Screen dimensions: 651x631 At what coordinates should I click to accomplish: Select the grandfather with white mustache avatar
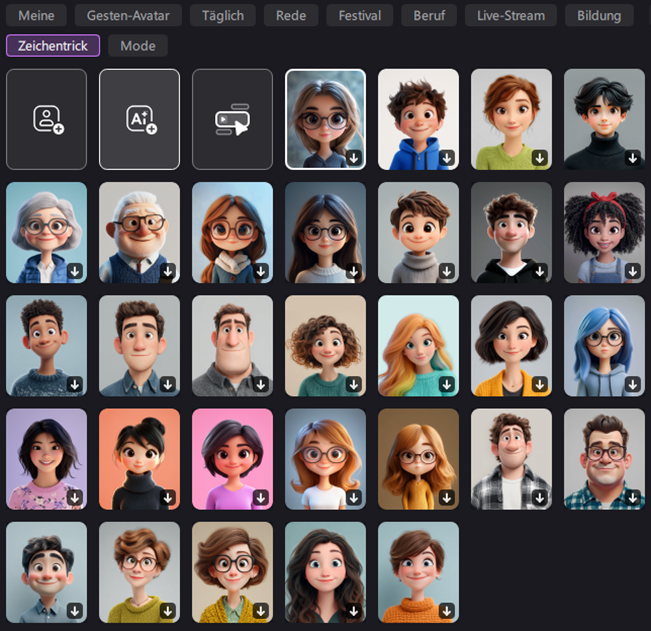coord(139,232)
